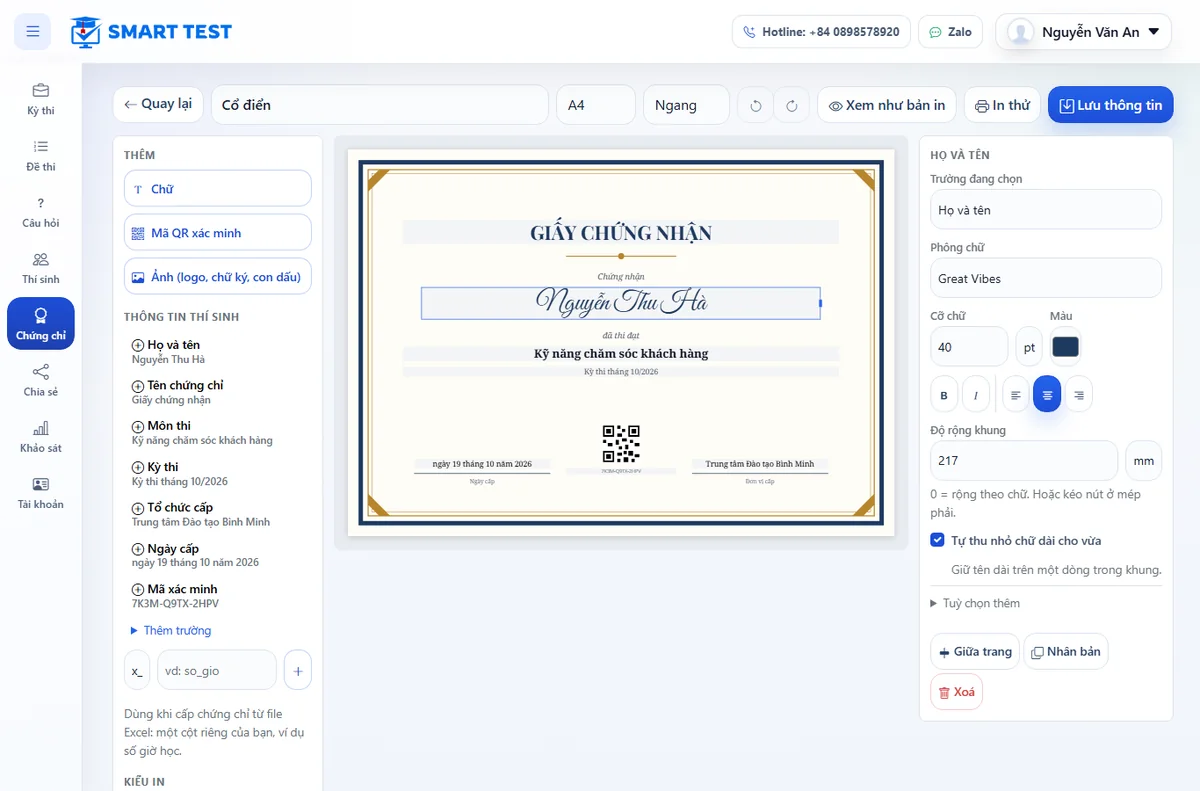Align text right
The width and height of the screenshot is (1200, 791).
coord(1078,395)
